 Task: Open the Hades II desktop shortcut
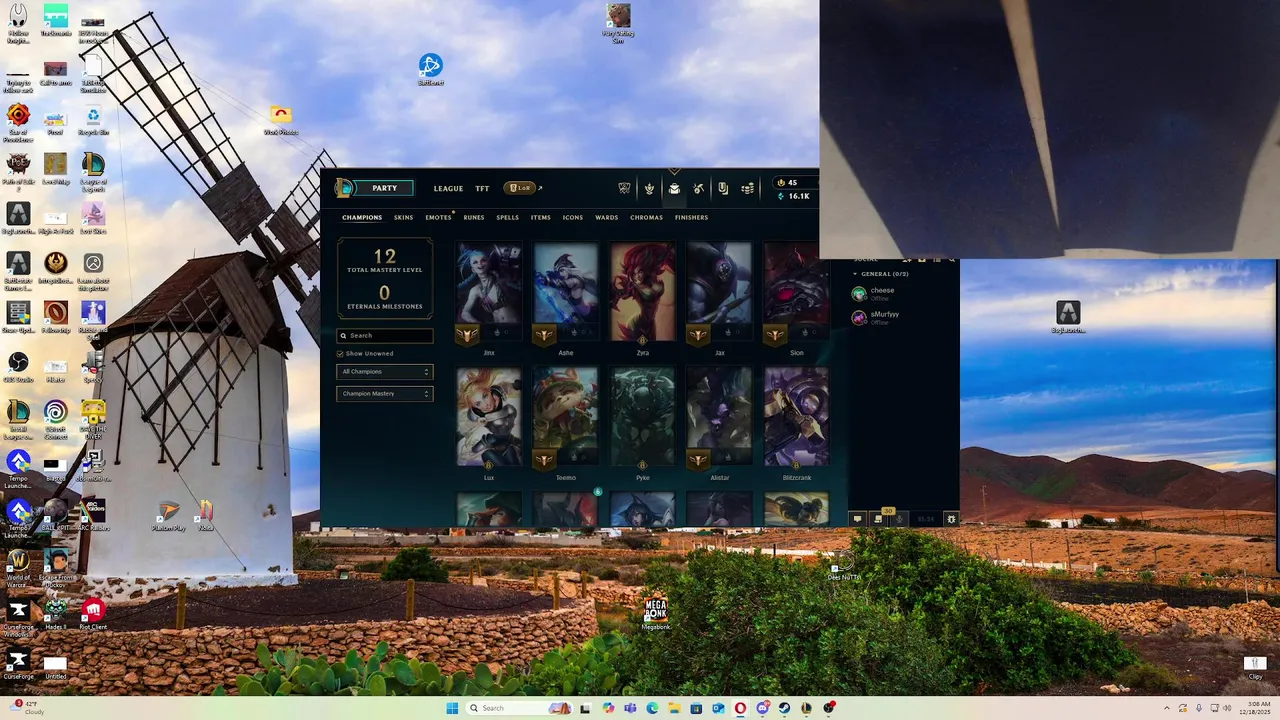[55, 614]
